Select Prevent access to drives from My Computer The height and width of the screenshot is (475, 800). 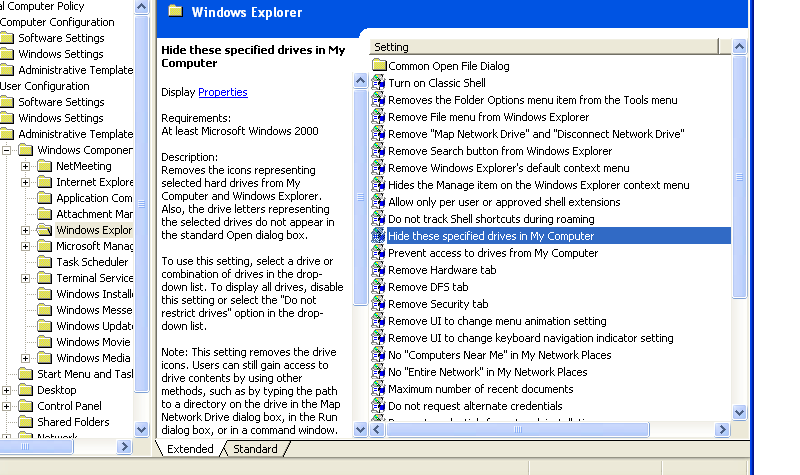point(493,253)
